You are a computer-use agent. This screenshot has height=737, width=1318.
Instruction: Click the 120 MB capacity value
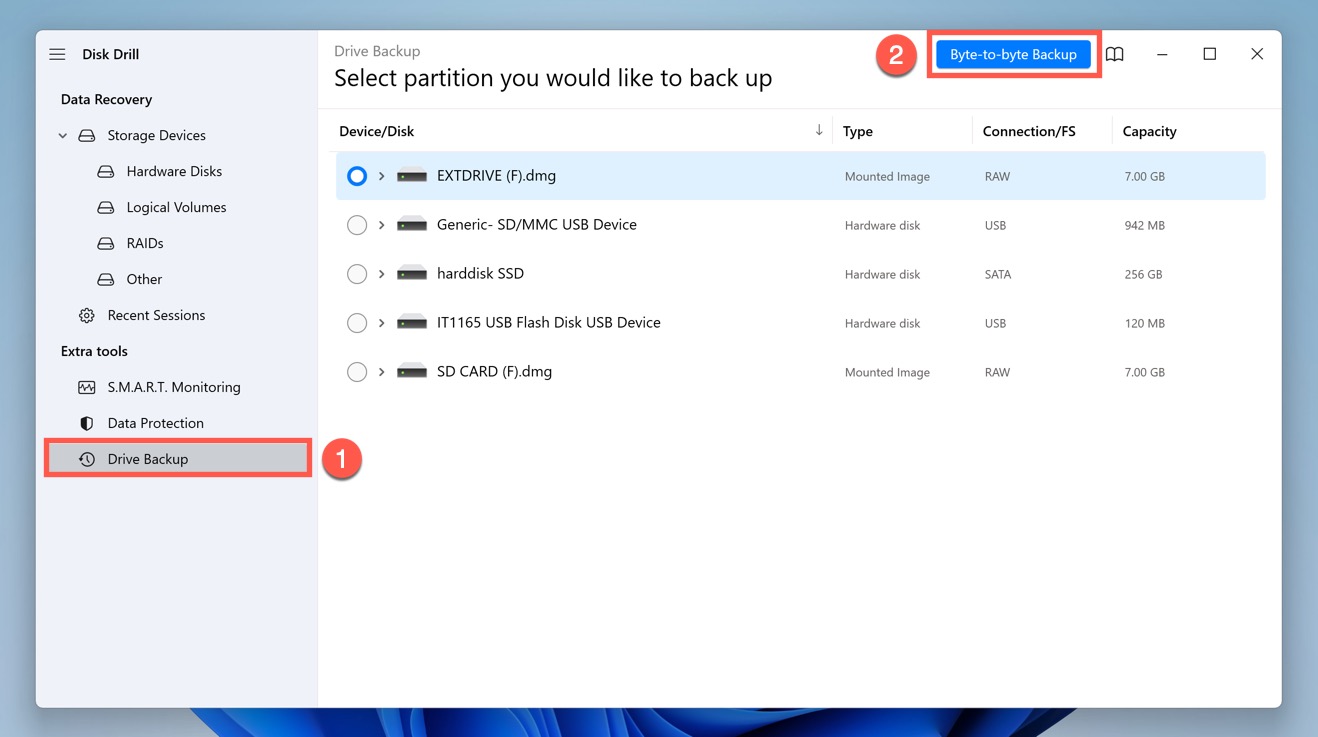click(x=1144, y=323)
